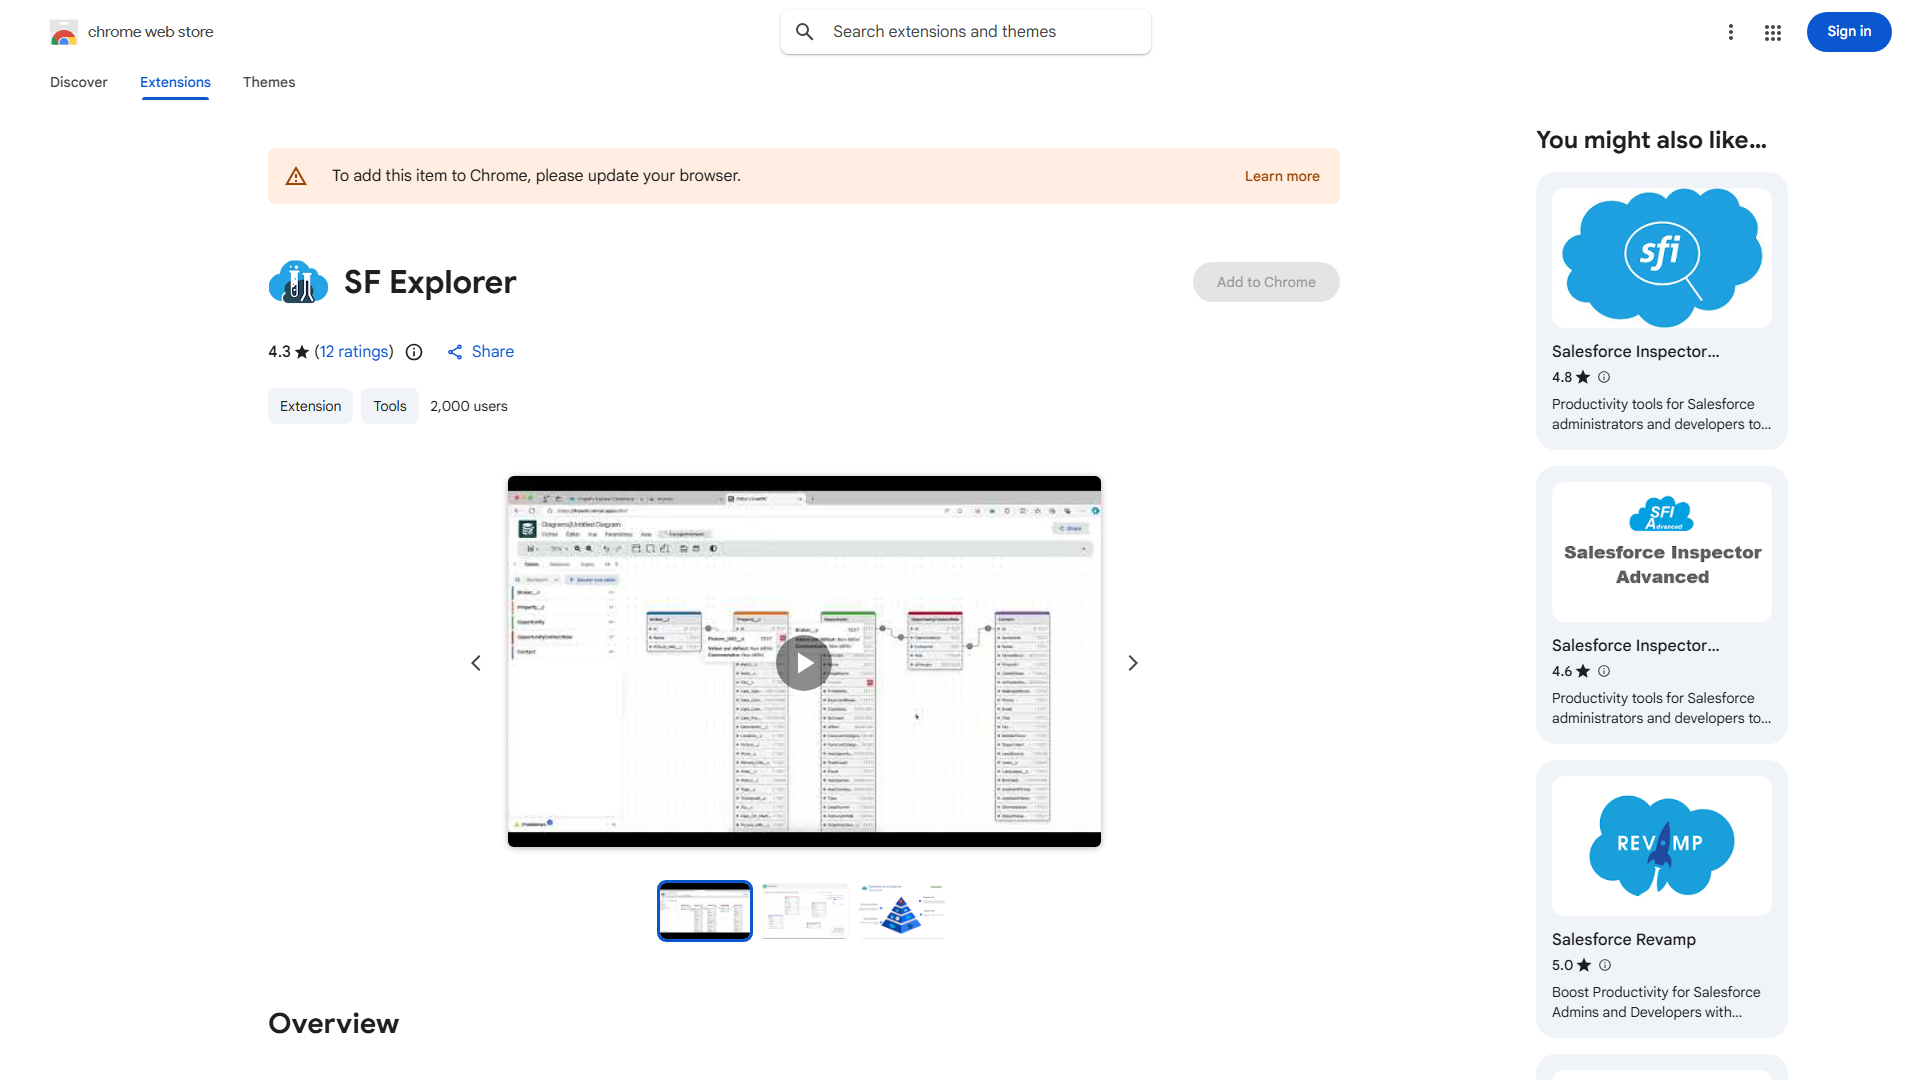1920x1080 pixels.
Task: Open the search magnifier in search bar
Action: pyautogui.click(x=804, y=31)
